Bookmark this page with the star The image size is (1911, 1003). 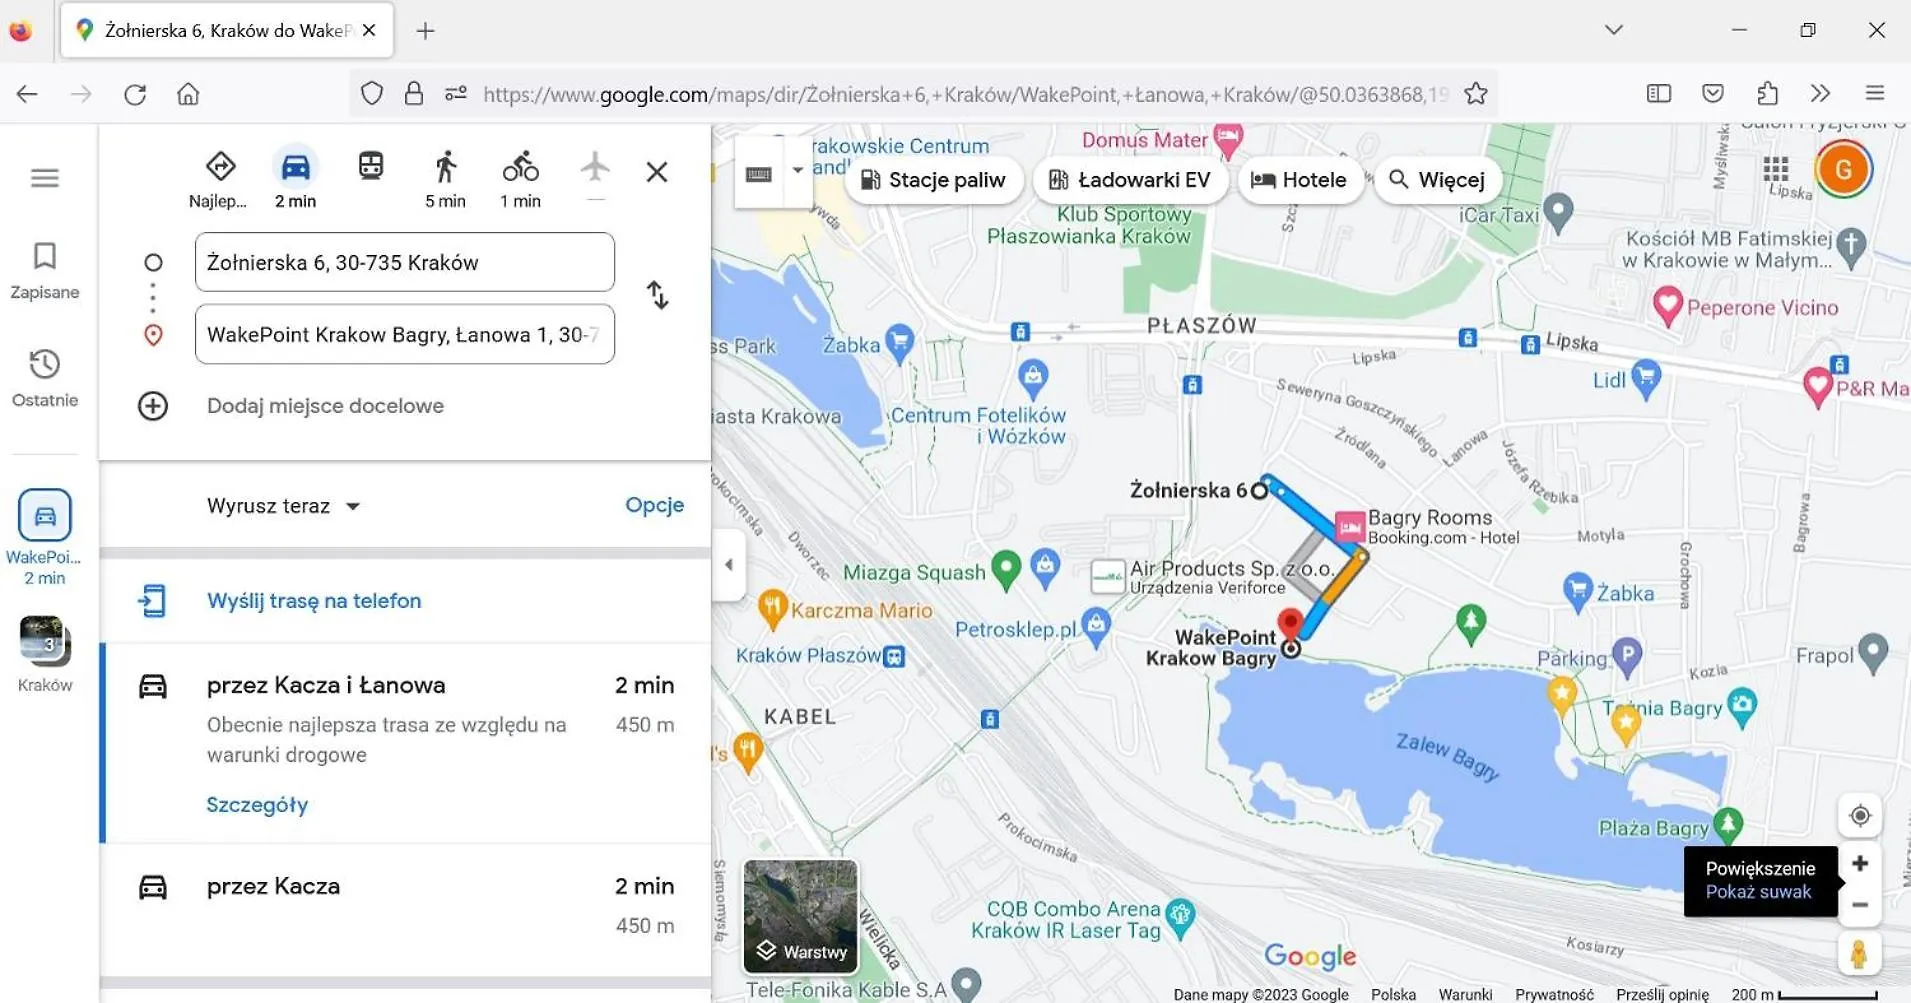[1476, 94]
